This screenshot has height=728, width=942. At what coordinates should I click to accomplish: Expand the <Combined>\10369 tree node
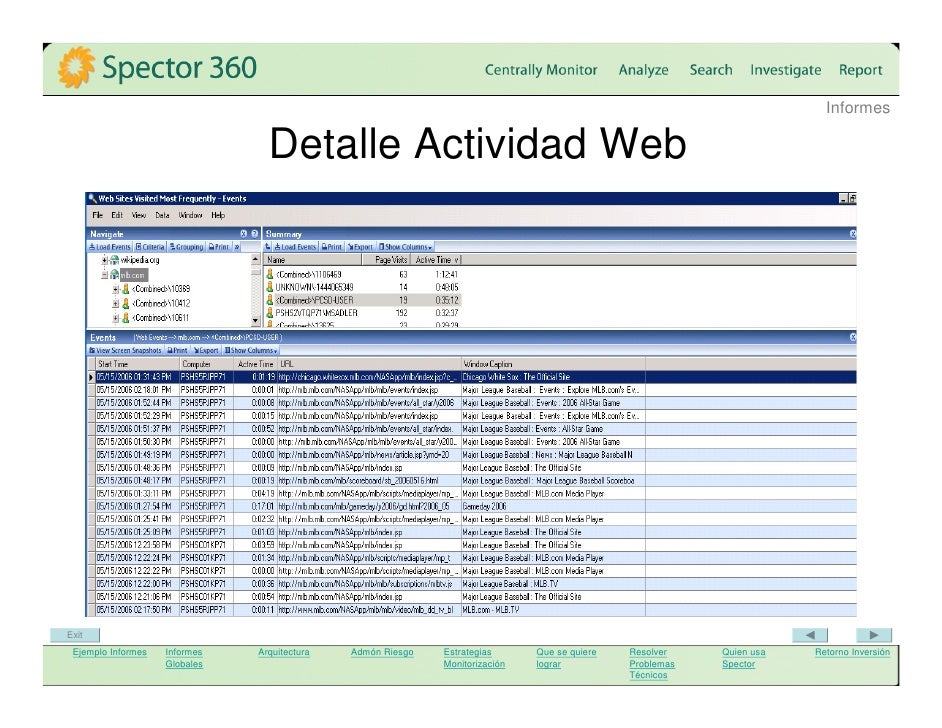click(x=116, y=289)
